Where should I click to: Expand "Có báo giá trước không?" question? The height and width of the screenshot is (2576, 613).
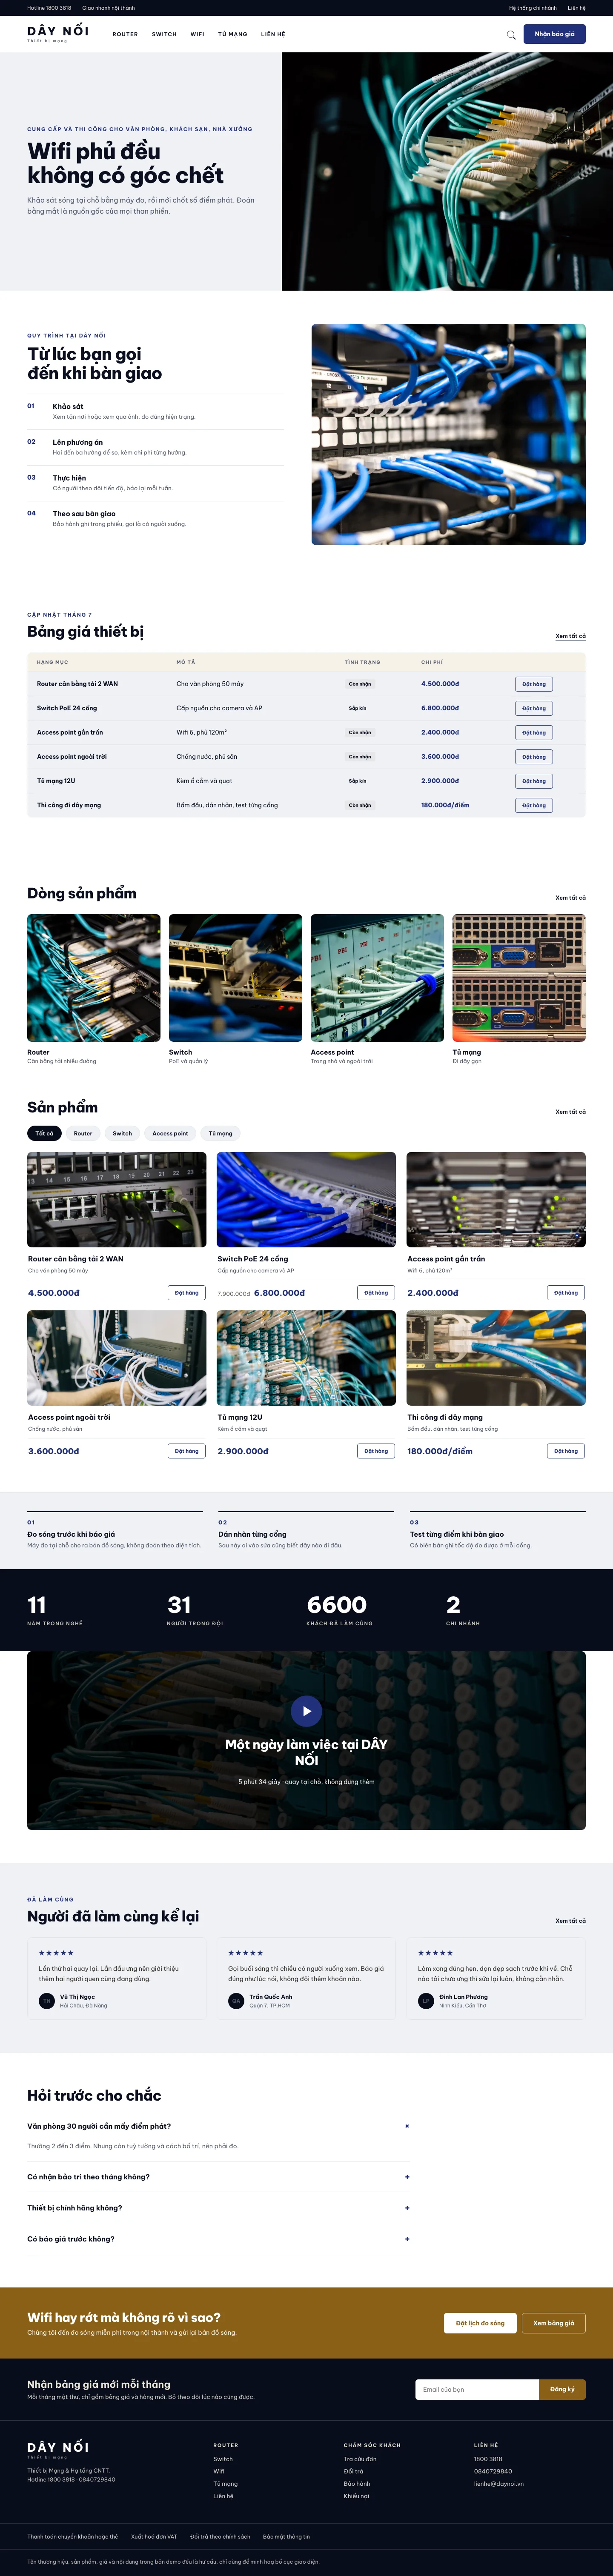pyautogui.click(x=218, y=2239)
